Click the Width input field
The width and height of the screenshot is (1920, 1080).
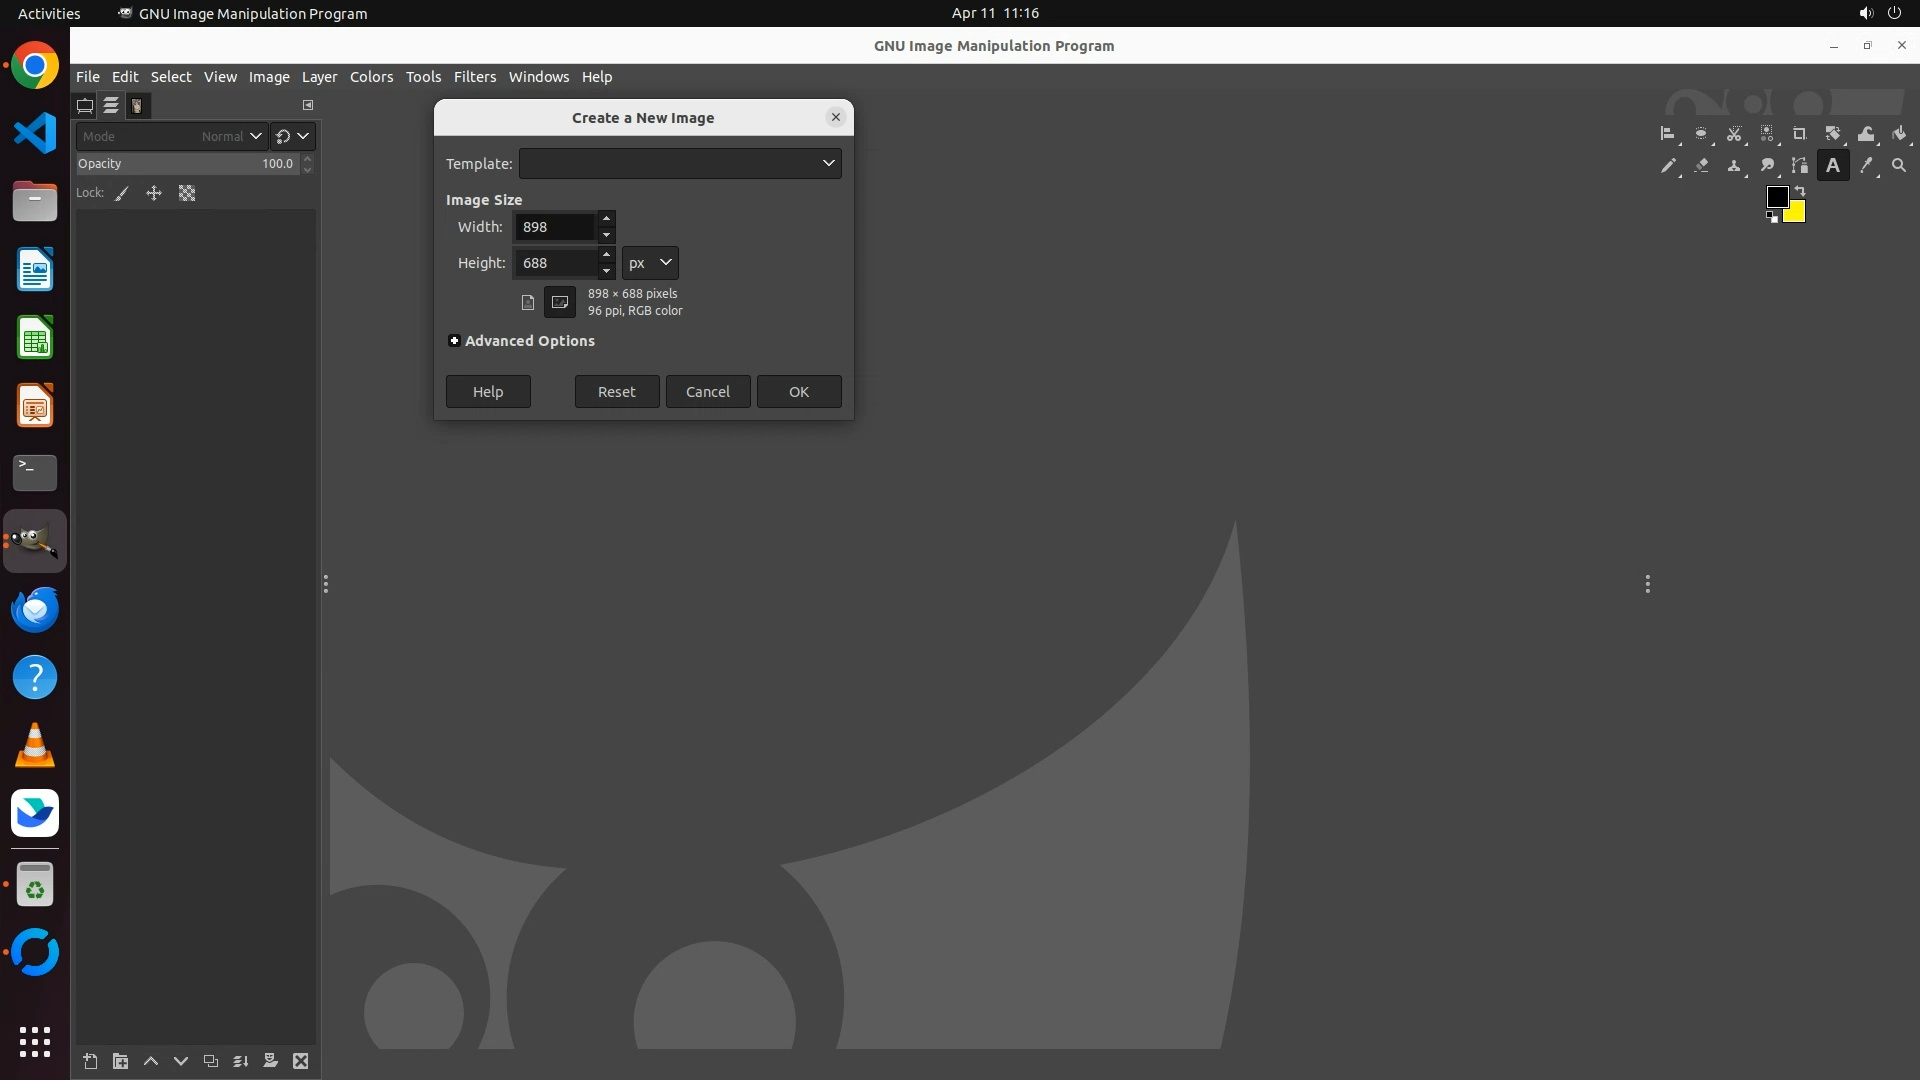point(555,227)
